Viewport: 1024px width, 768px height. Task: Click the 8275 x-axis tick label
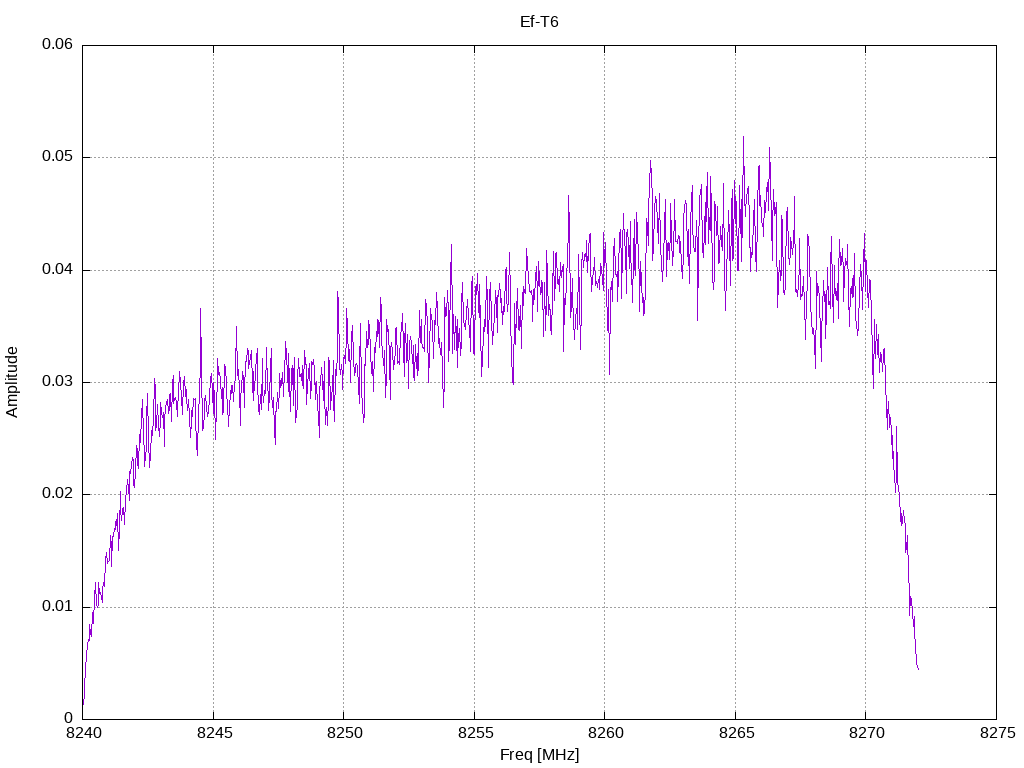pos(999,733)
